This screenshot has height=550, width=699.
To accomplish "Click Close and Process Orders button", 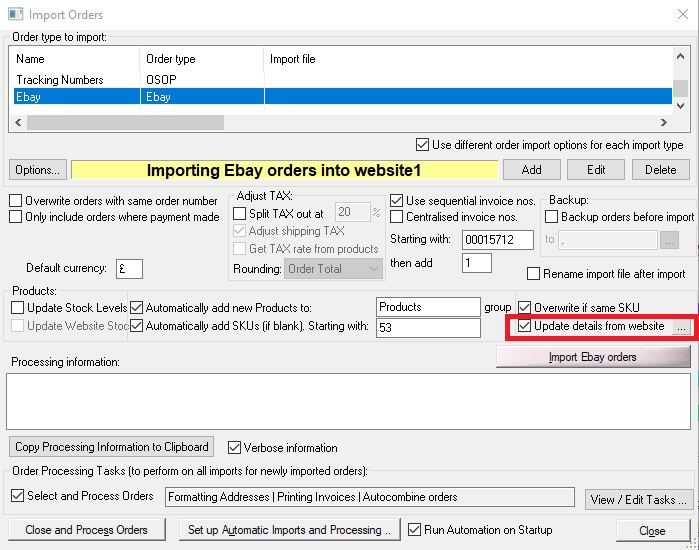I will (86, 529).
